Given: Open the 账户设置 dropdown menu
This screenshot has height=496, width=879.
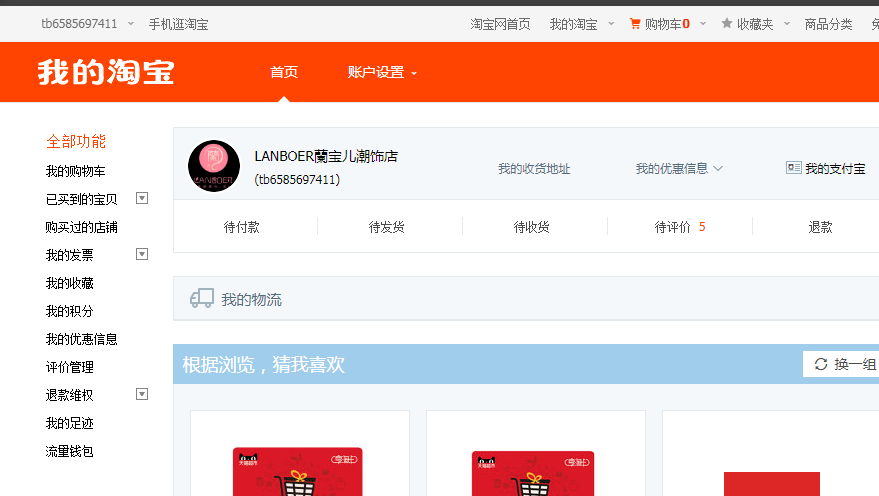Looking at the screenshot, I should pyautogui.click(x=382, y=72).
